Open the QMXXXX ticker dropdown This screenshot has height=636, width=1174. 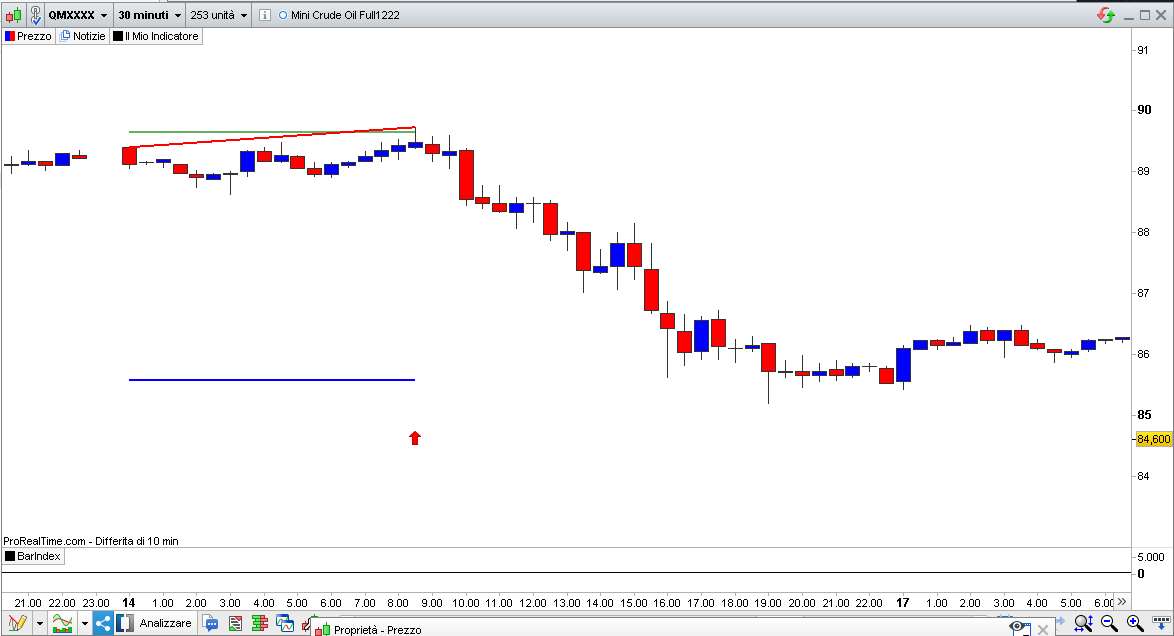click(79, 15)
